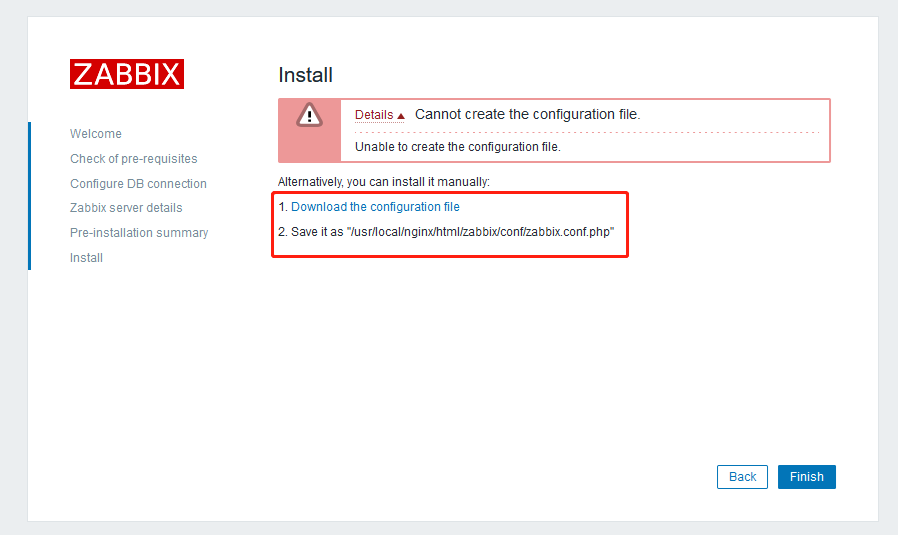Click the Install step in sidebar
The width and height of the screenshot is (898, 535).
tap(86, 258)
